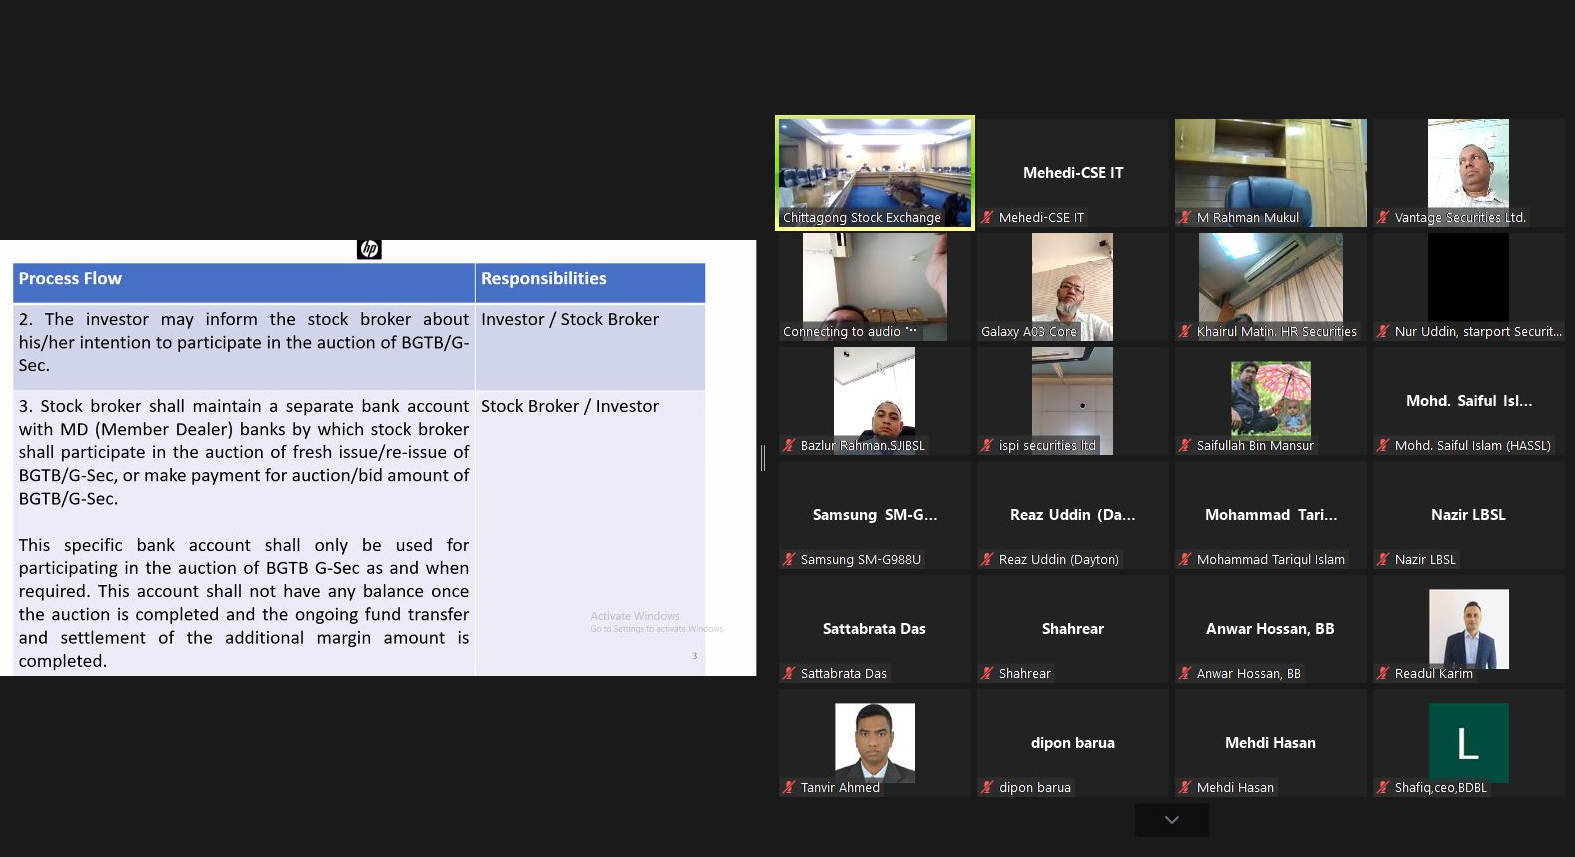Click muted mic icon beside Sattabrata Das label
The width and height of the screenshot is (1575, 857).
790,673
